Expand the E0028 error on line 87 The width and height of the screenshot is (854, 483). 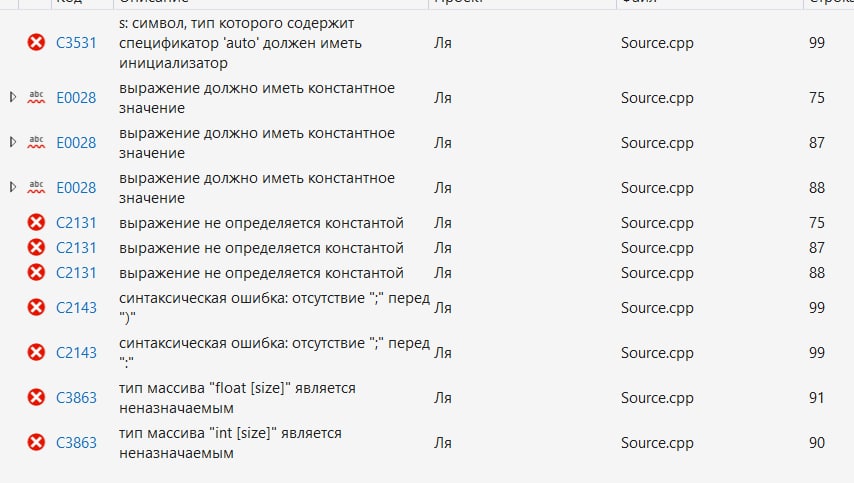(13, 142)
